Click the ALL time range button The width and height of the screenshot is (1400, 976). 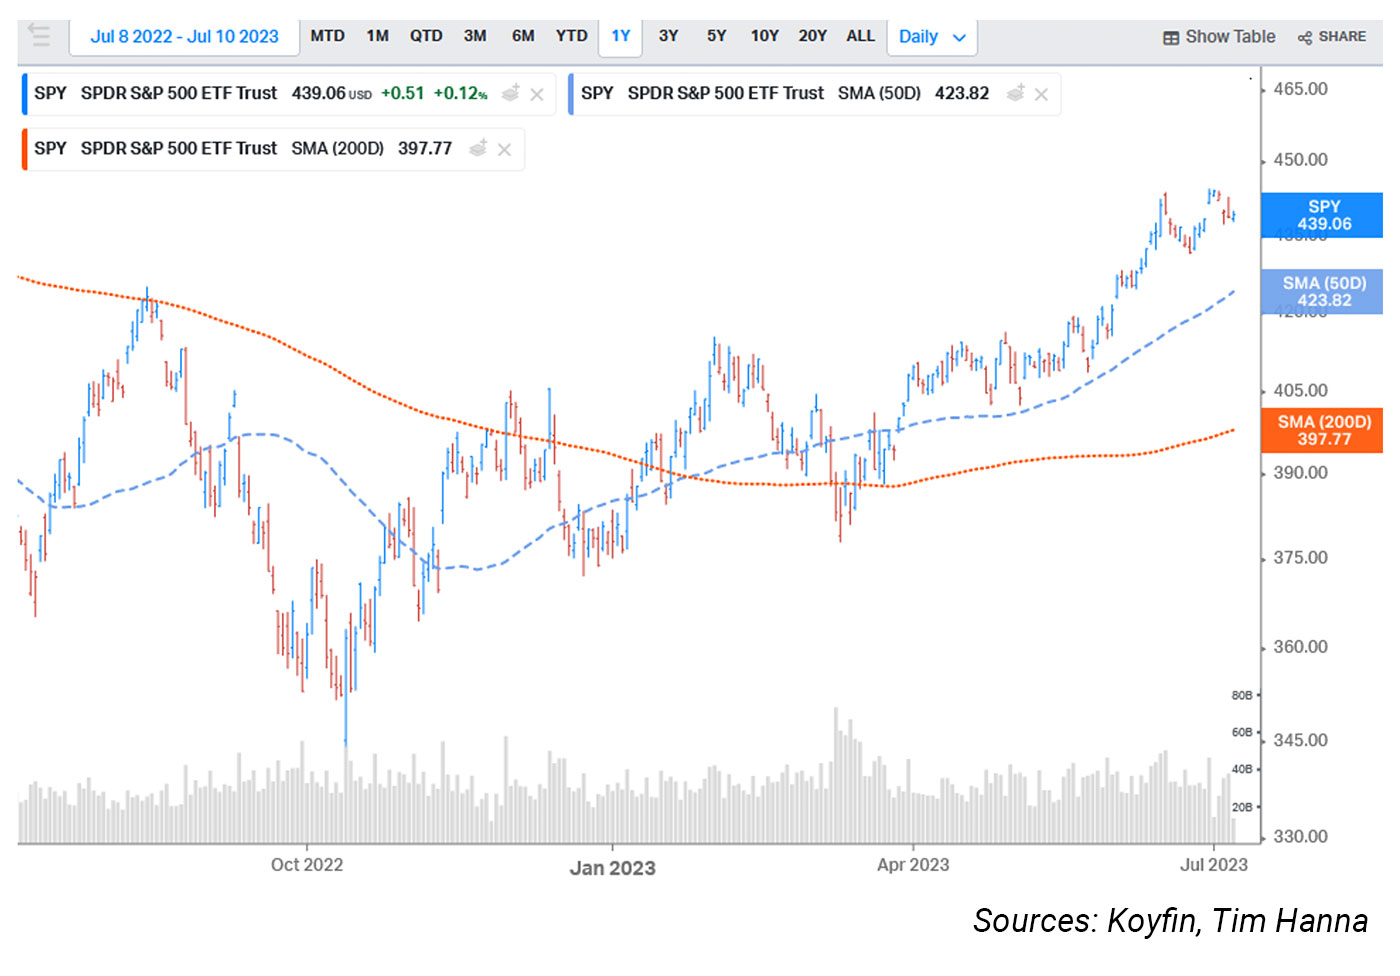(860, 36)
